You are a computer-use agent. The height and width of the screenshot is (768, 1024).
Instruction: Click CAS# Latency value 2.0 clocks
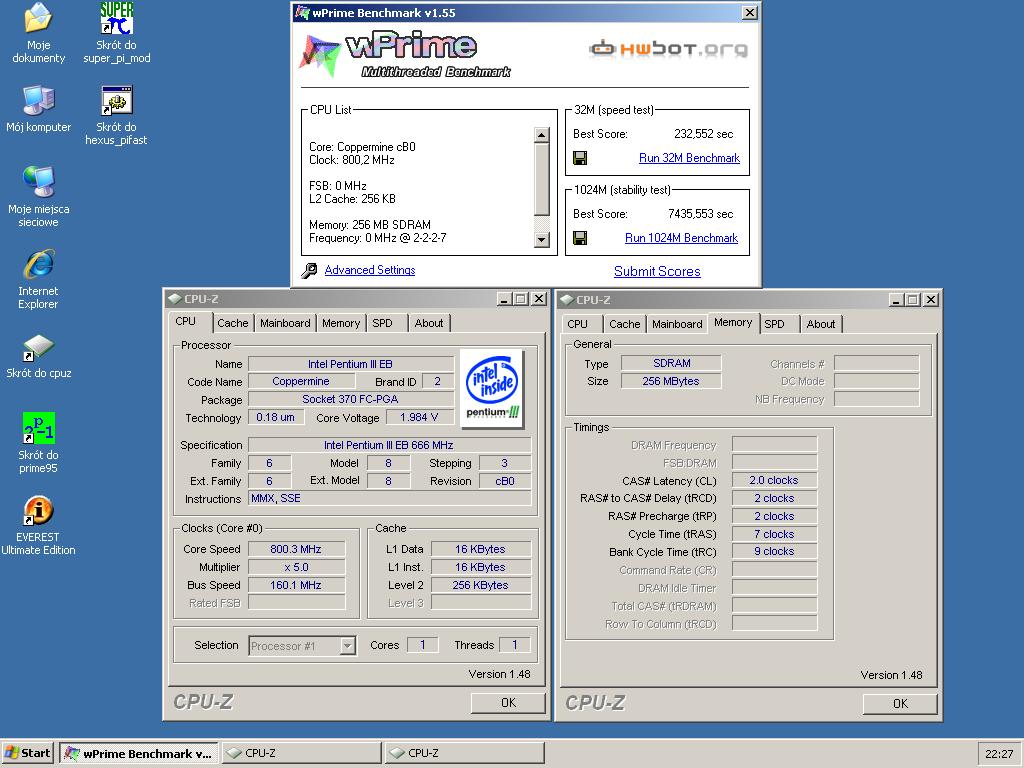point(774,480)
